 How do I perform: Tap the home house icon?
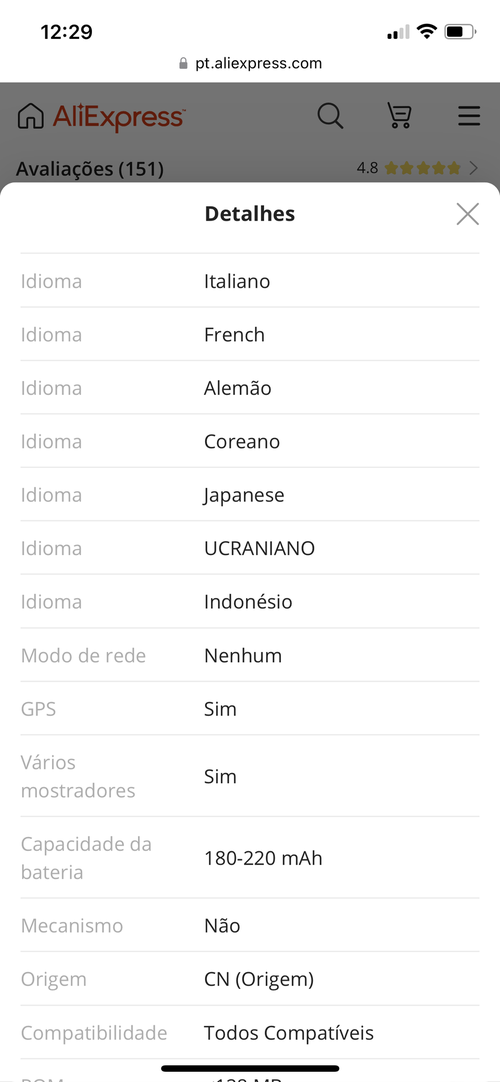[x=30, y=116]
